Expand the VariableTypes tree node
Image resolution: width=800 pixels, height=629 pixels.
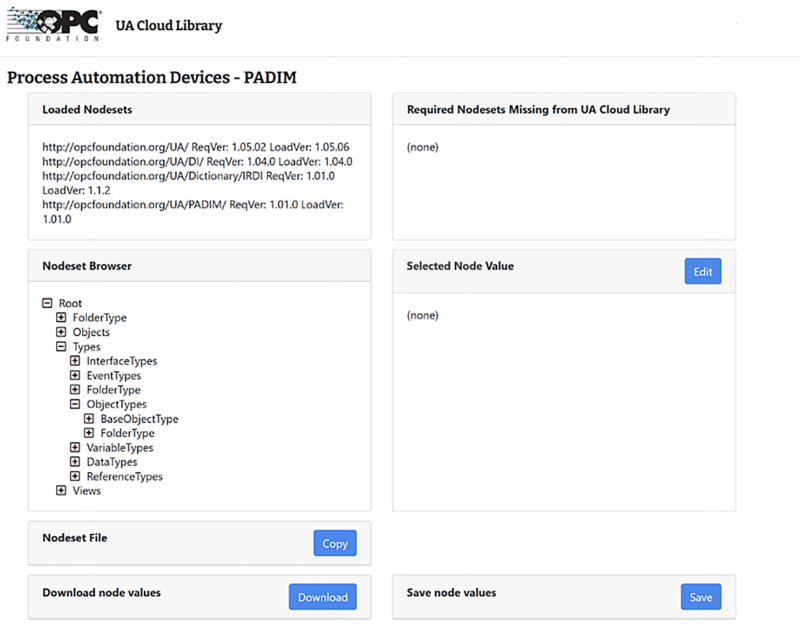[75, 448]
